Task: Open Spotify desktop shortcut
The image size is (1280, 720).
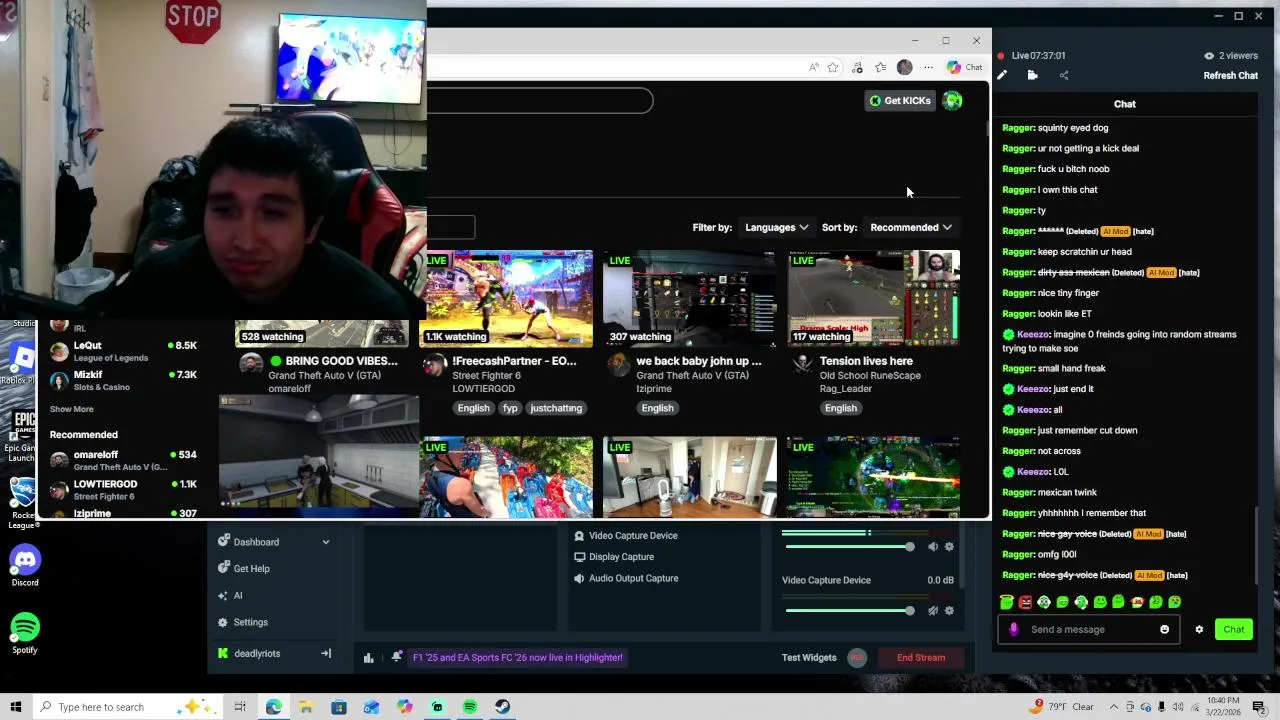Action: coord(25,634)
